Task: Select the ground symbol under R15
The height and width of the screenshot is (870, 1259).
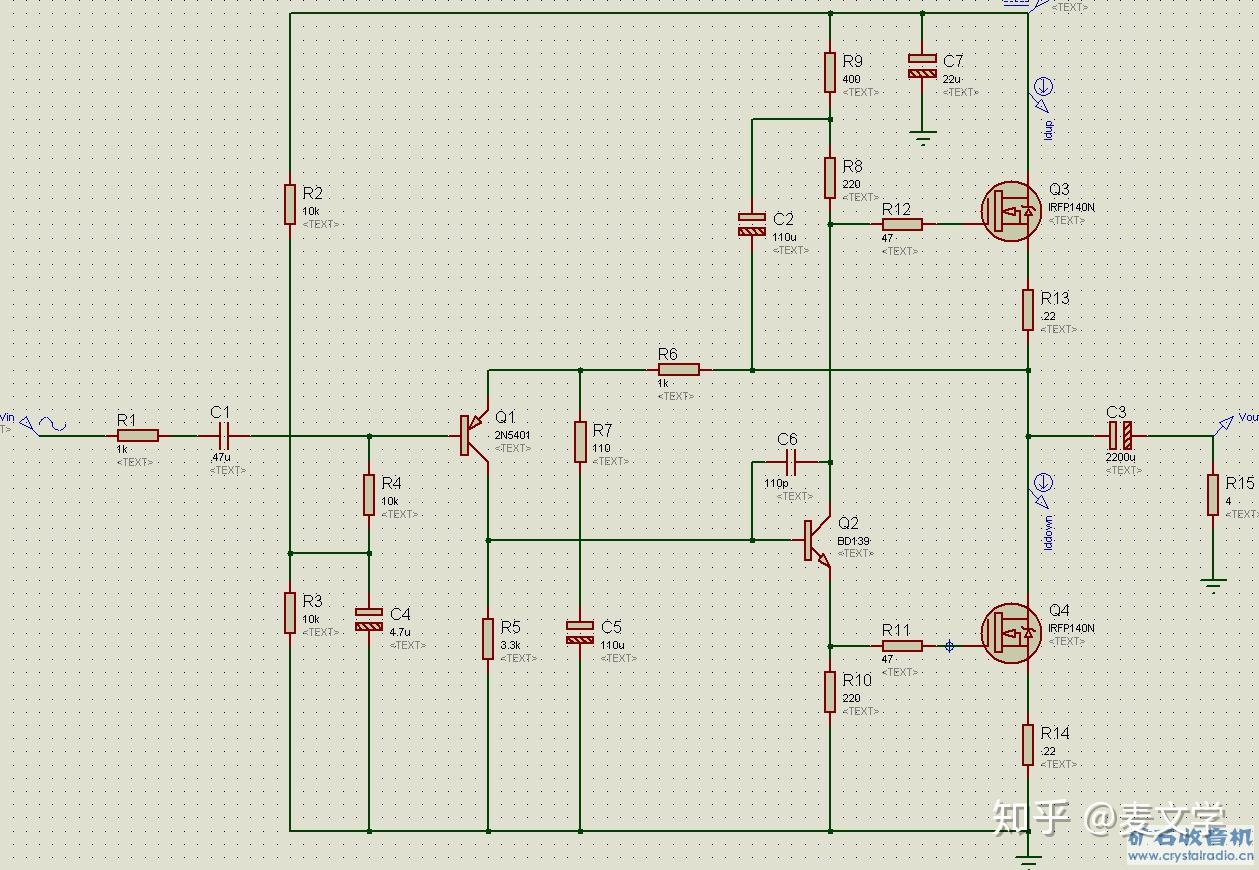Action: 1213,584
